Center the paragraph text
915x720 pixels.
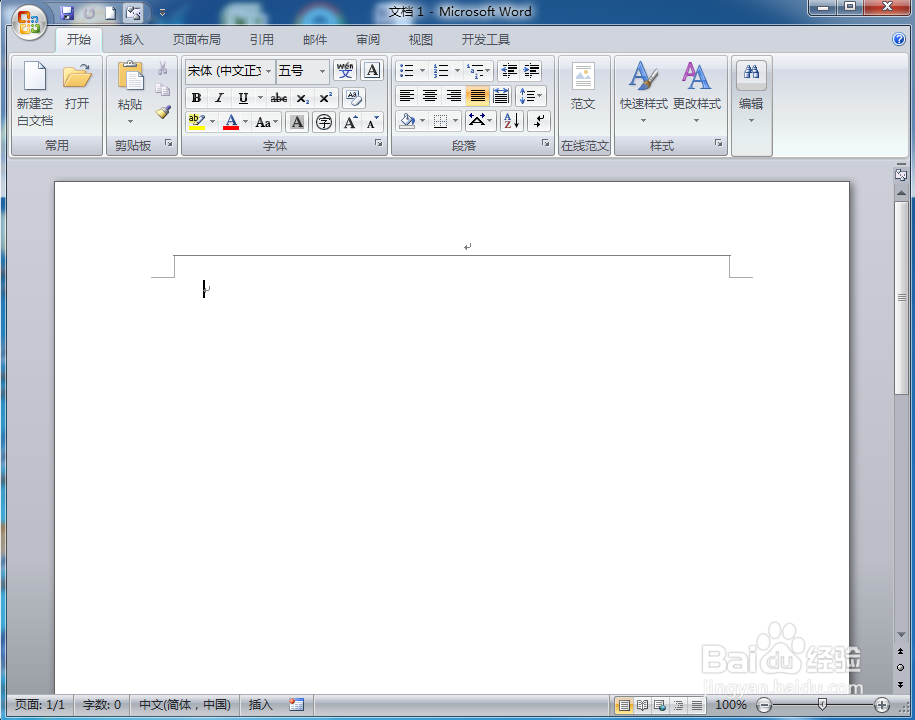(430, 96)
